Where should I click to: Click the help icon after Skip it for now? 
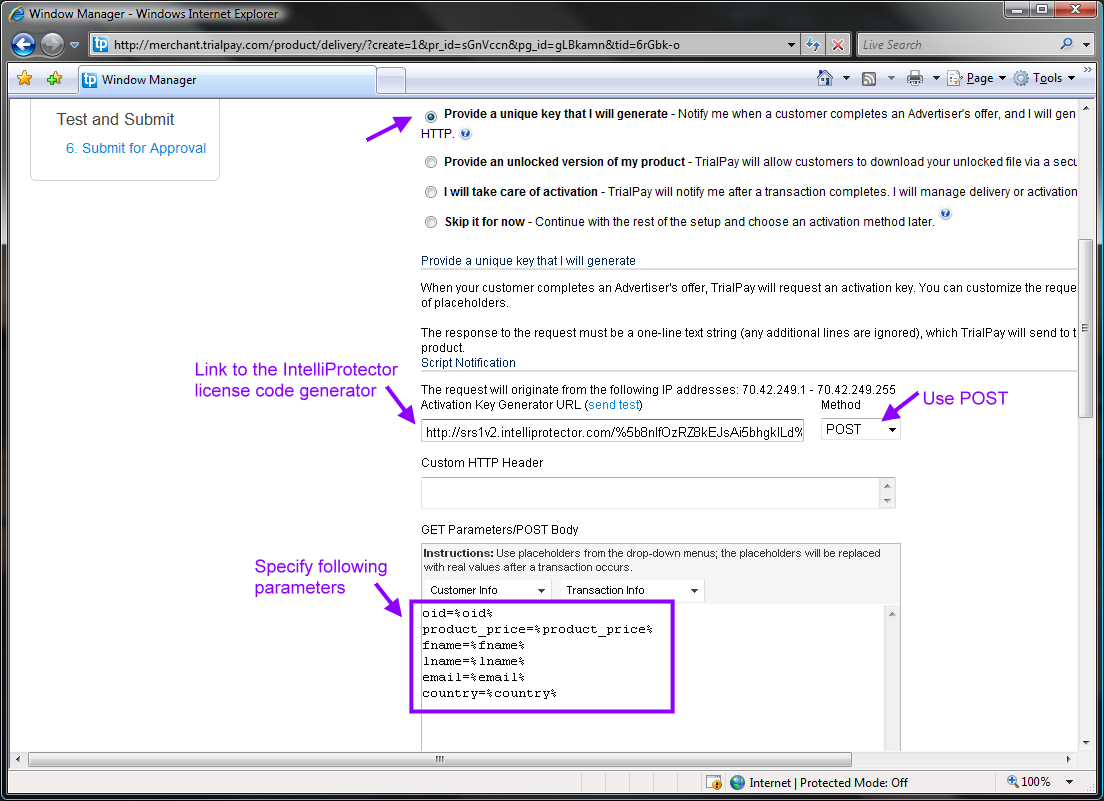pyautogui.click(x=946, y=213)
